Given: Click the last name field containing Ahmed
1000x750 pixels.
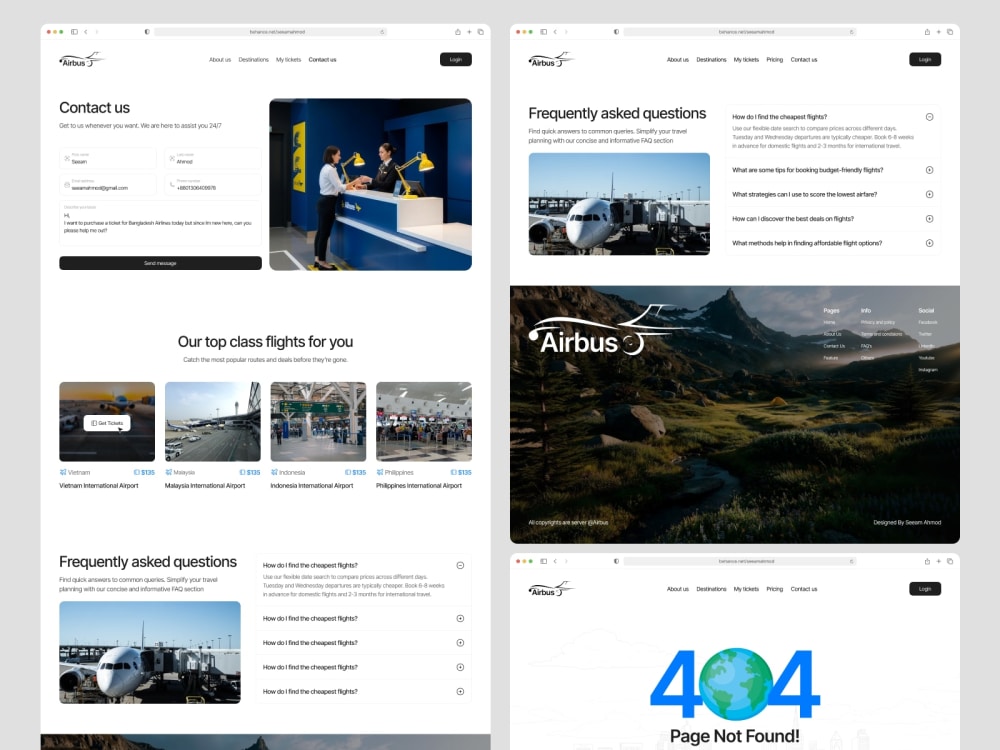Looking at the screenshot, I should 213,158.
